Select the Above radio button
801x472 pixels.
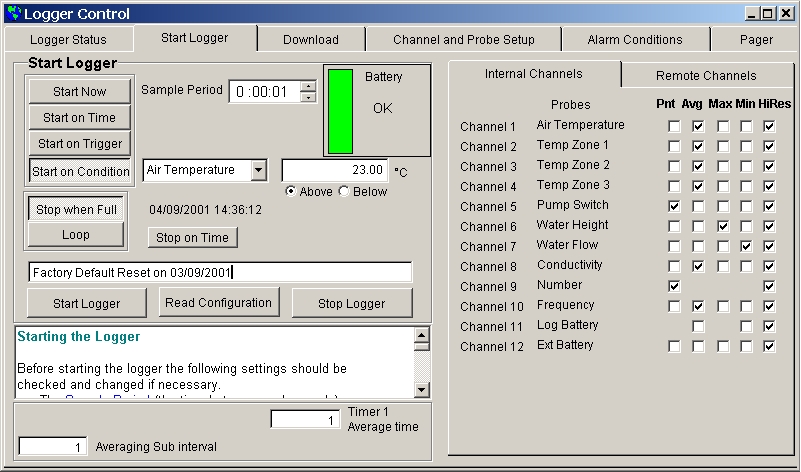[291, 192]
